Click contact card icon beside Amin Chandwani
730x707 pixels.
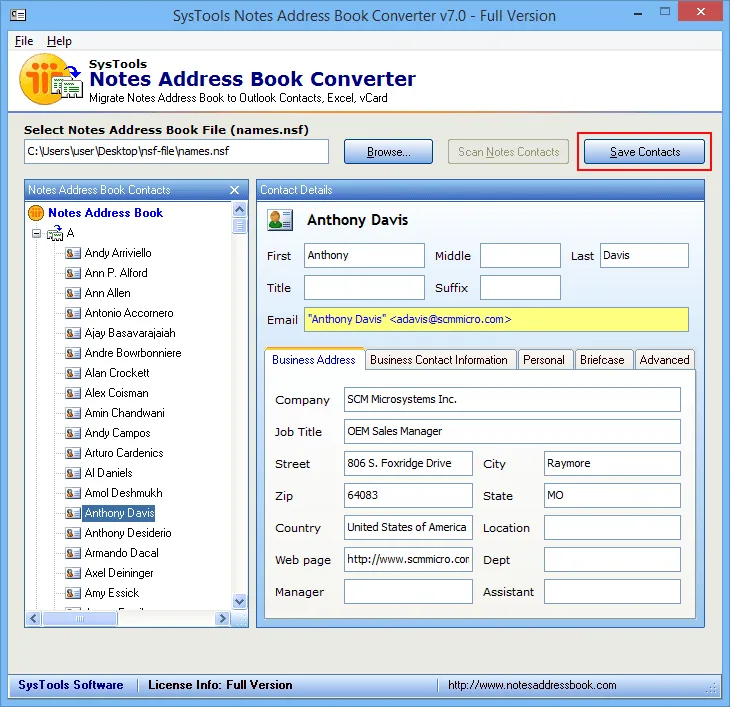[73, 413]
